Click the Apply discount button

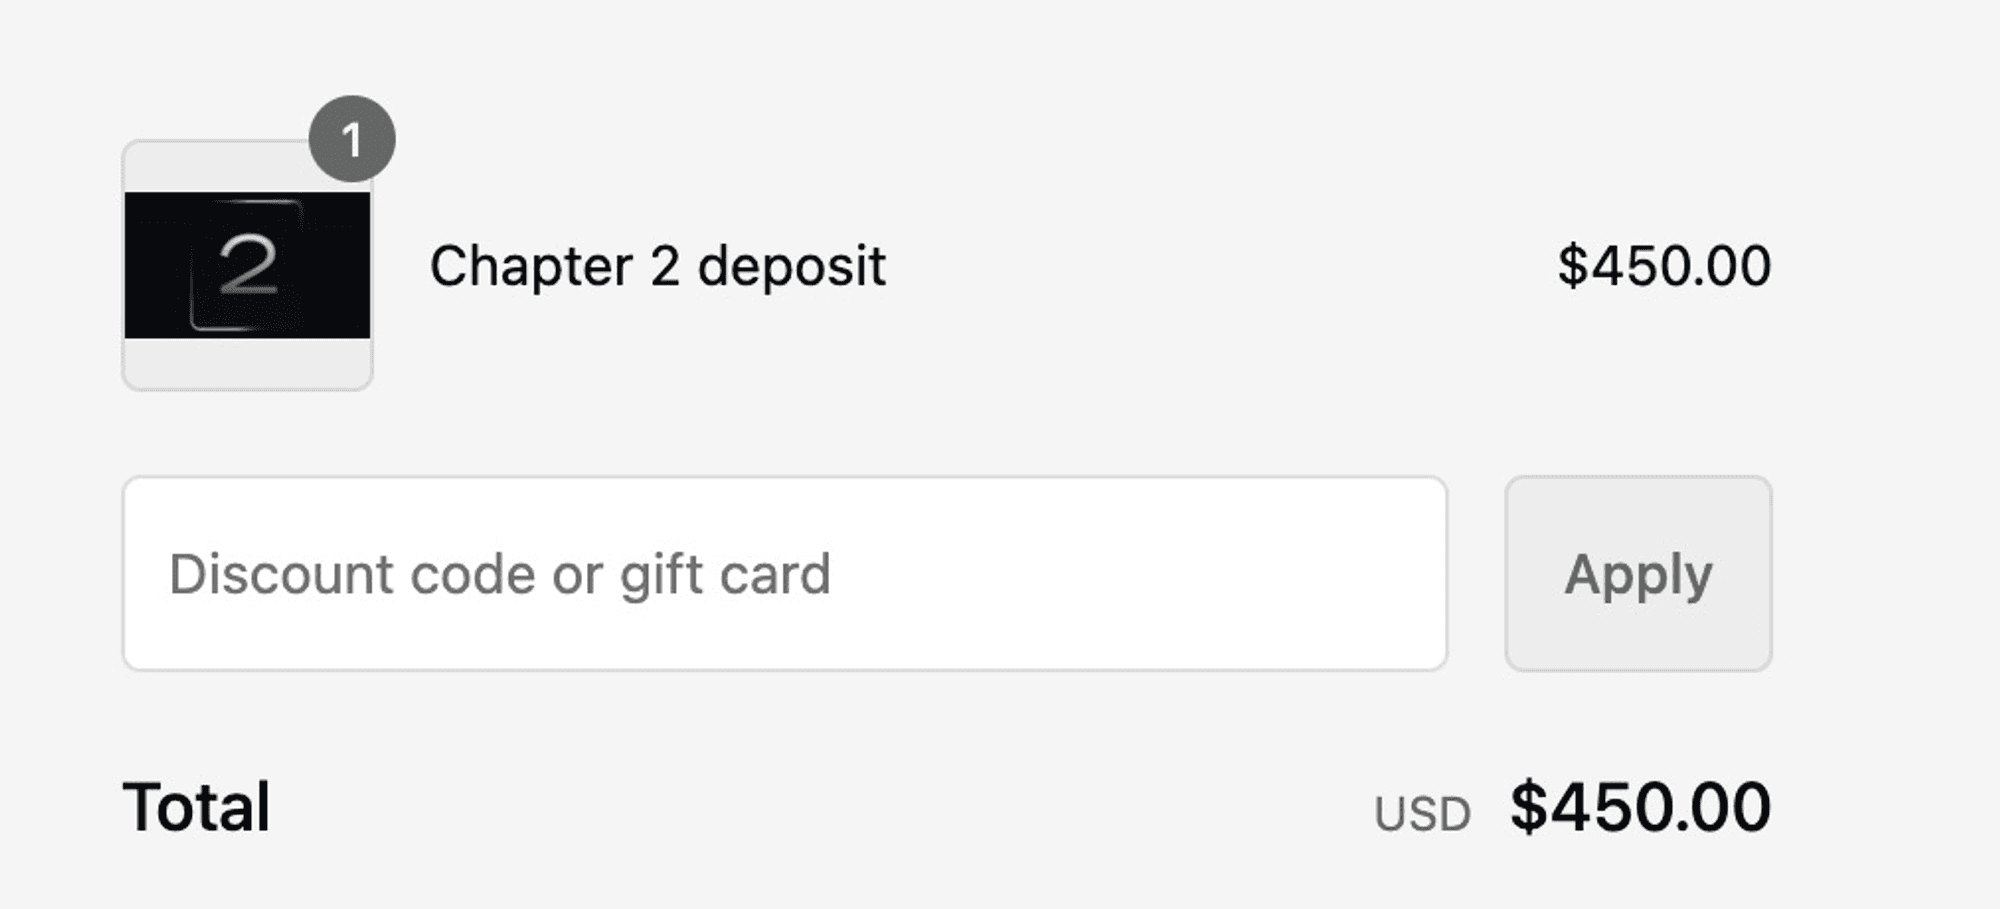1638,573
